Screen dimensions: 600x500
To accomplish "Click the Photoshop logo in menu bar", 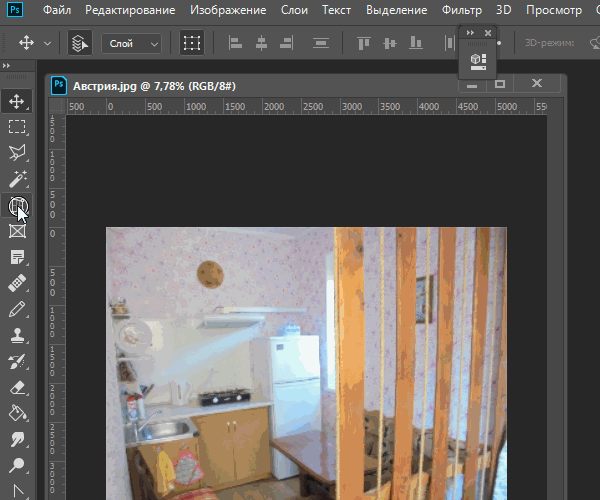I will pos(15,10).
